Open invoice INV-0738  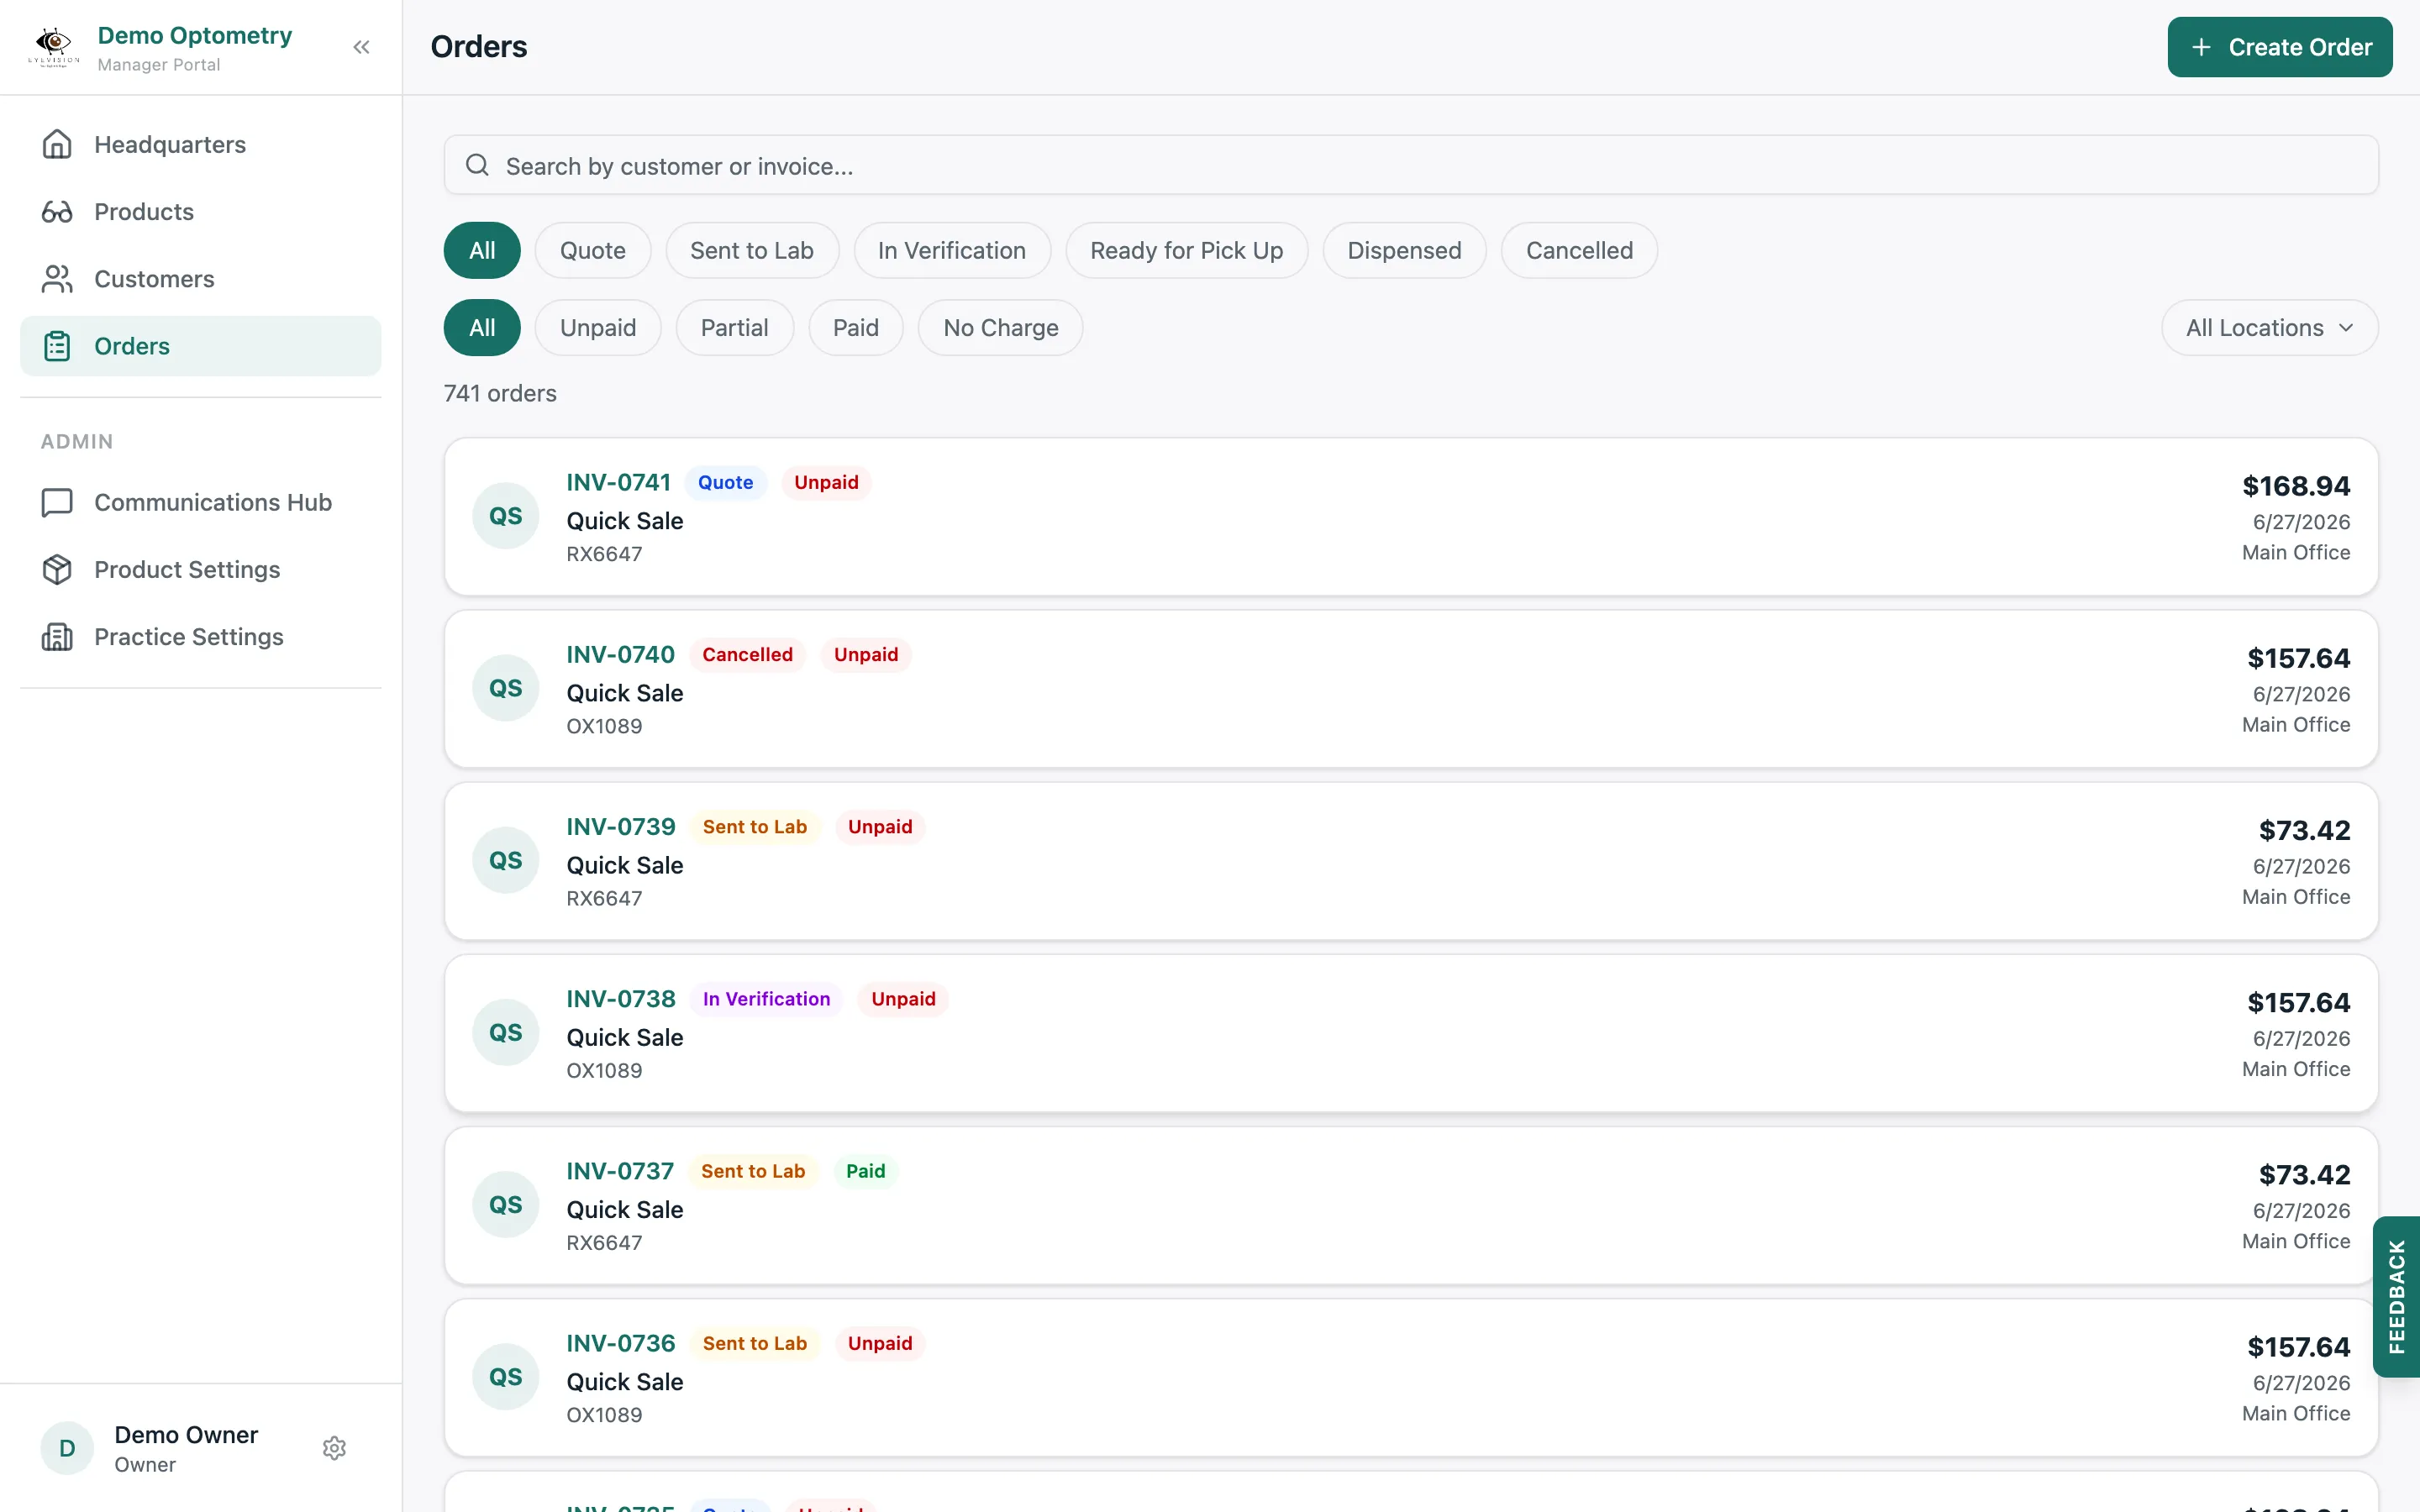621,998
